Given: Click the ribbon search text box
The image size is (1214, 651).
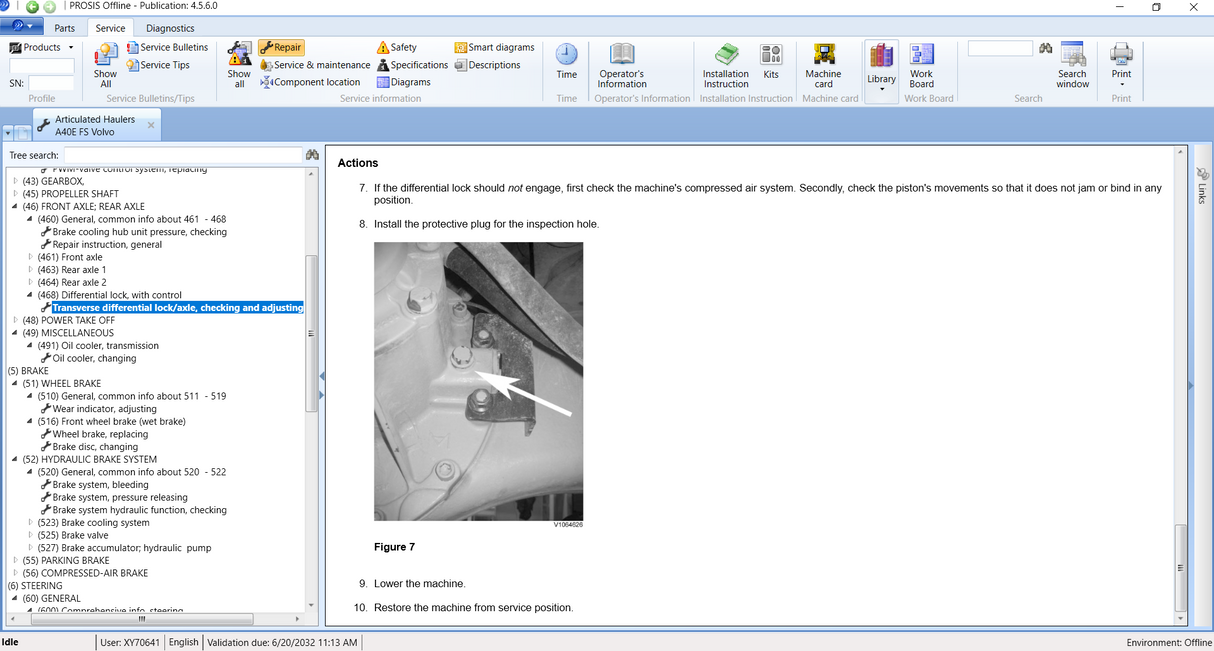Looking at the screenshot, I should point(1000,48).
